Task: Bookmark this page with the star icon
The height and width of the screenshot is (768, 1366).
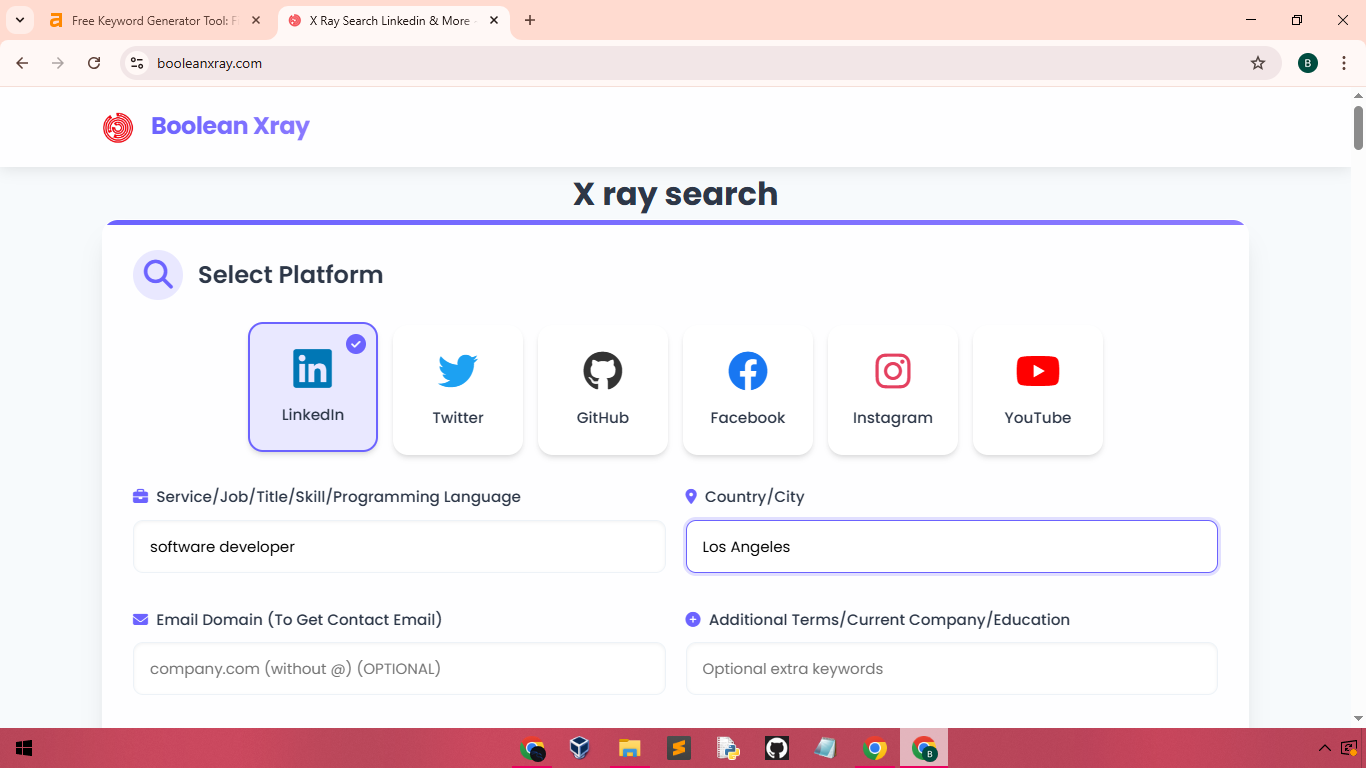Action: pyautogui.click(x=1257, y=63)
